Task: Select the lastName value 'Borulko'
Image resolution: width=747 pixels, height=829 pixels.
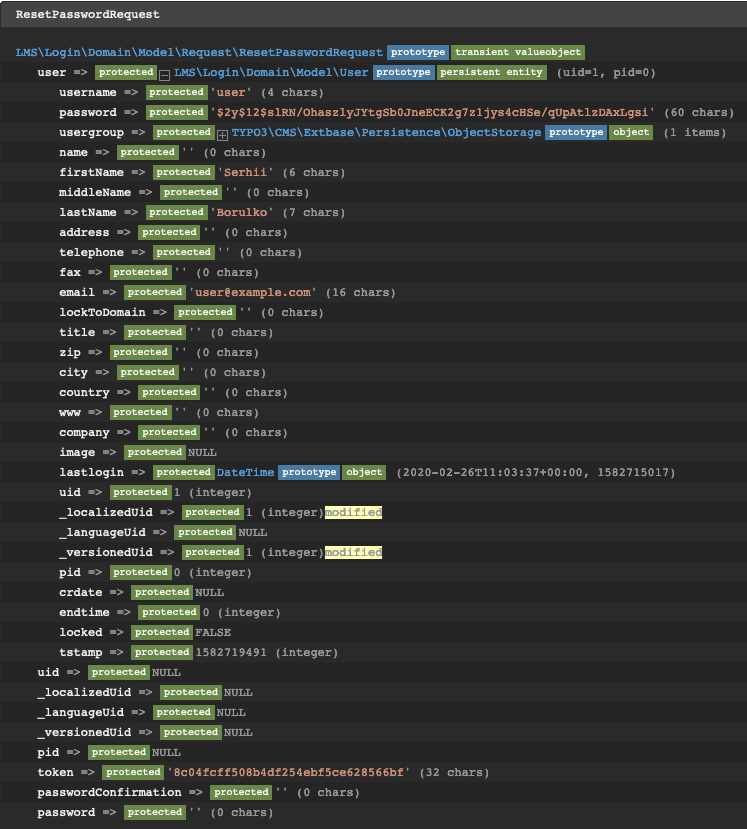Action: pyautogui.click(x=242, y=213)
